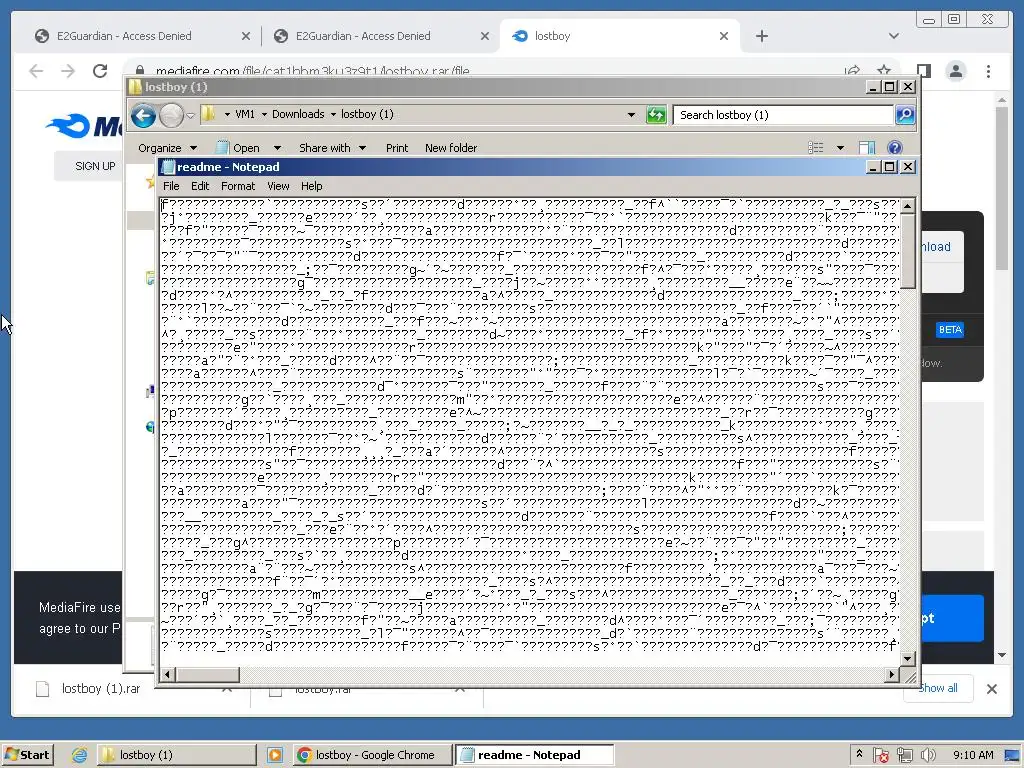Click Chrome back button
1024x768 pixels.
[x=36, y=71]
